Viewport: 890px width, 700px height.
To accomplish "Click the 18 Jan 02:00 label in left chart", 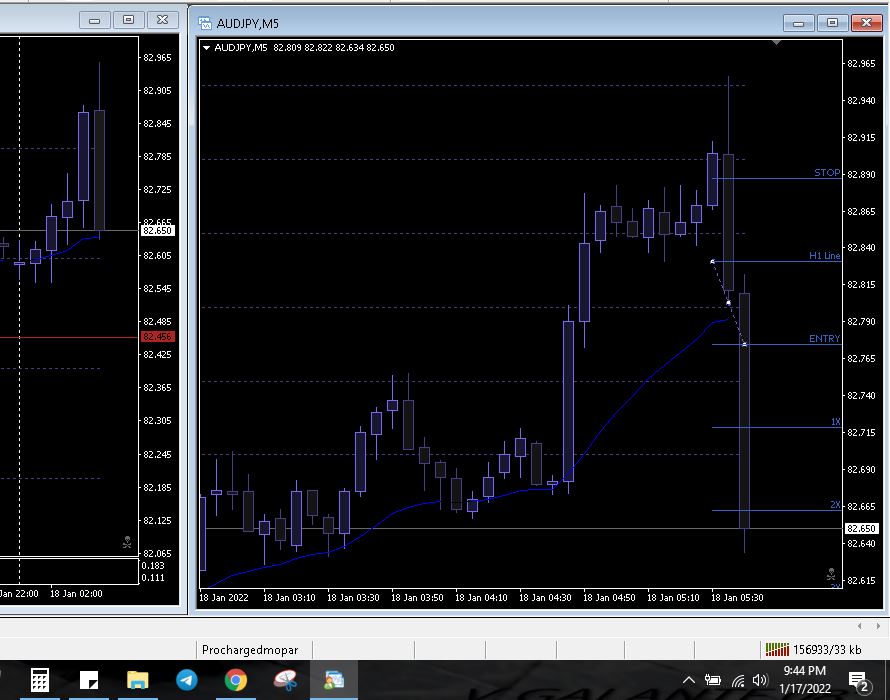I will click(x=76, y=593).
